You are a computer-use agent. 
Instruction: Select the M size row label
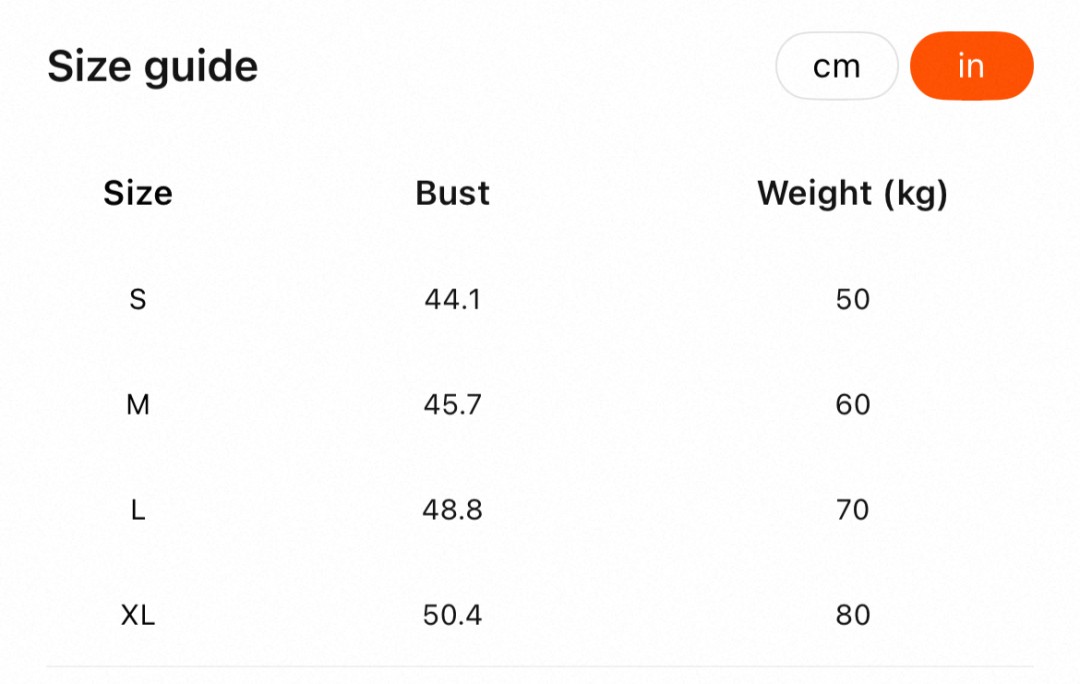coord(138,405)
